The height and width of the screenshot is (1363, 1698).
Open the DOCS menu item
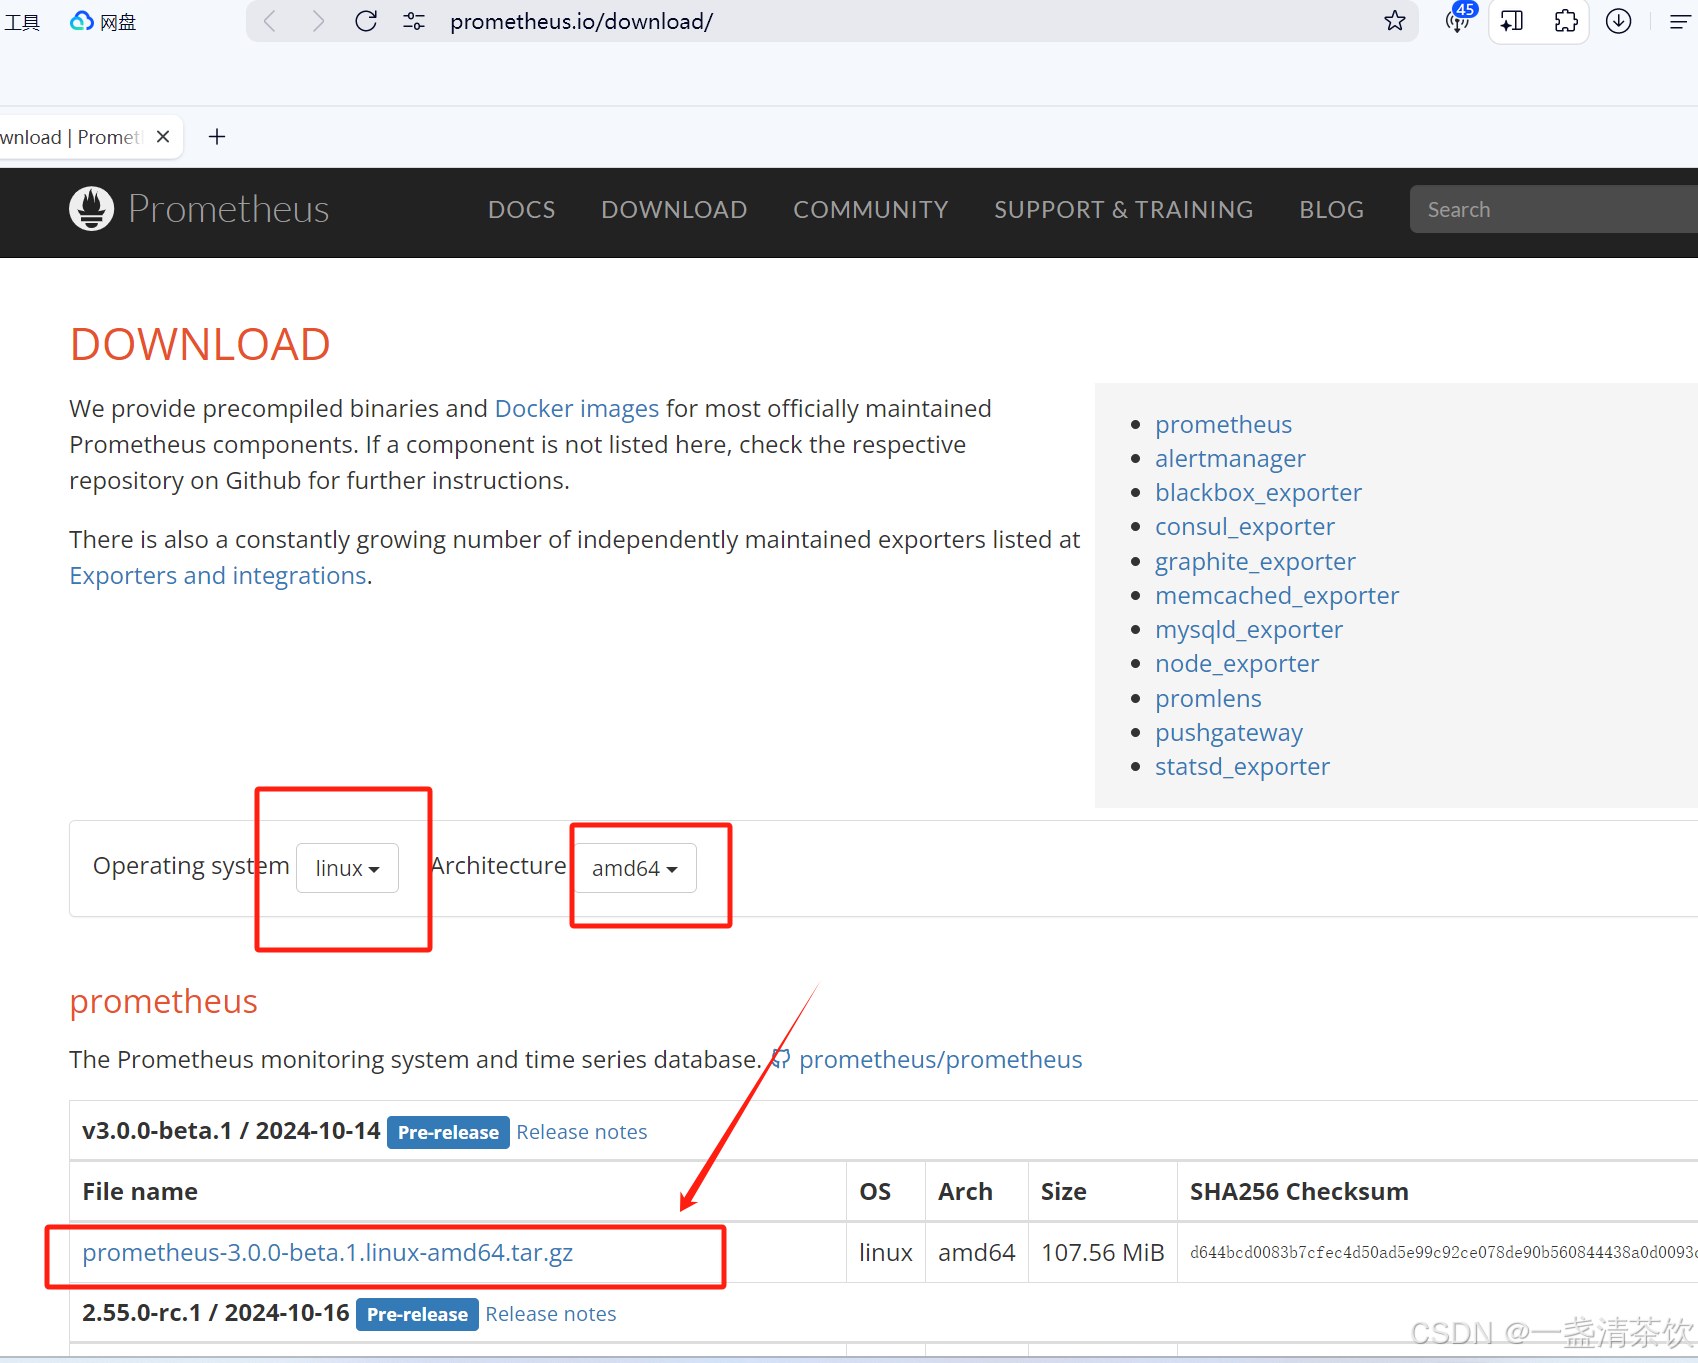[522, 210]
